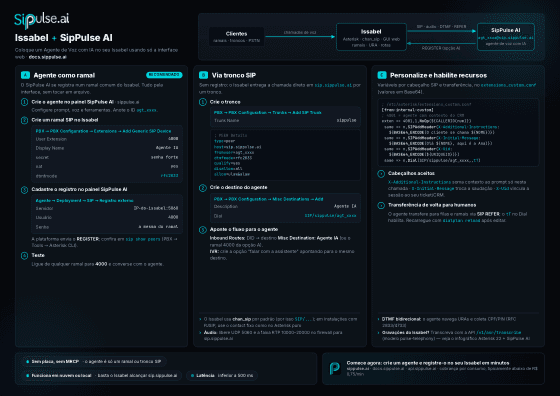The width and height of the screenshot is (560, 396).
Task: Click the 'Clientes' box in the diagram
Action: click(x=236, y=36)
